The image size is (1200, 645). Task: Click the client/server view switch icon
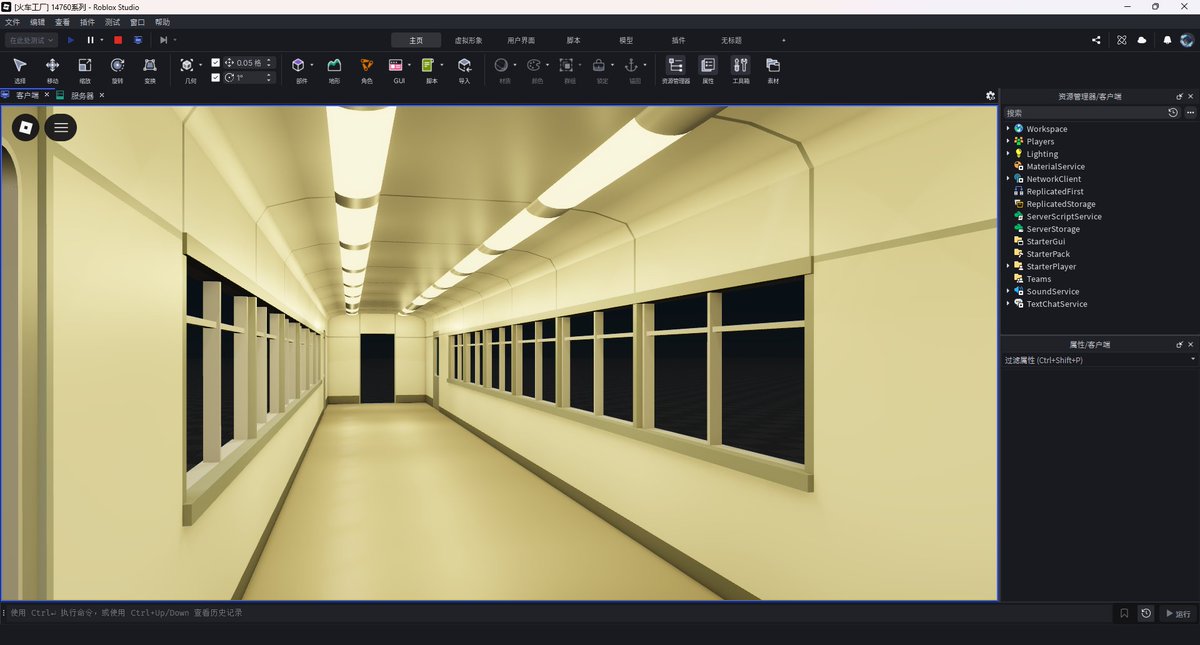138,40
